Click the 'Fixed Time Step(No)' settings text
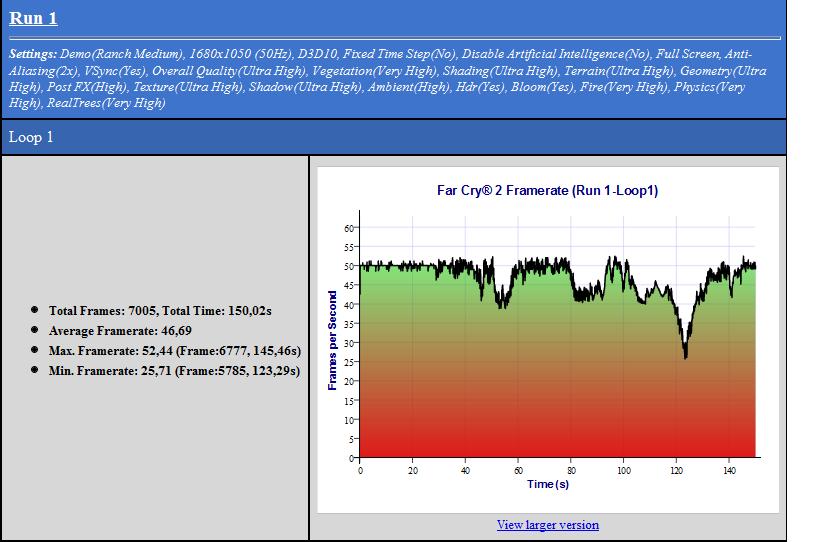The width and height of the screenshot is (840, 542). point(399,54)
